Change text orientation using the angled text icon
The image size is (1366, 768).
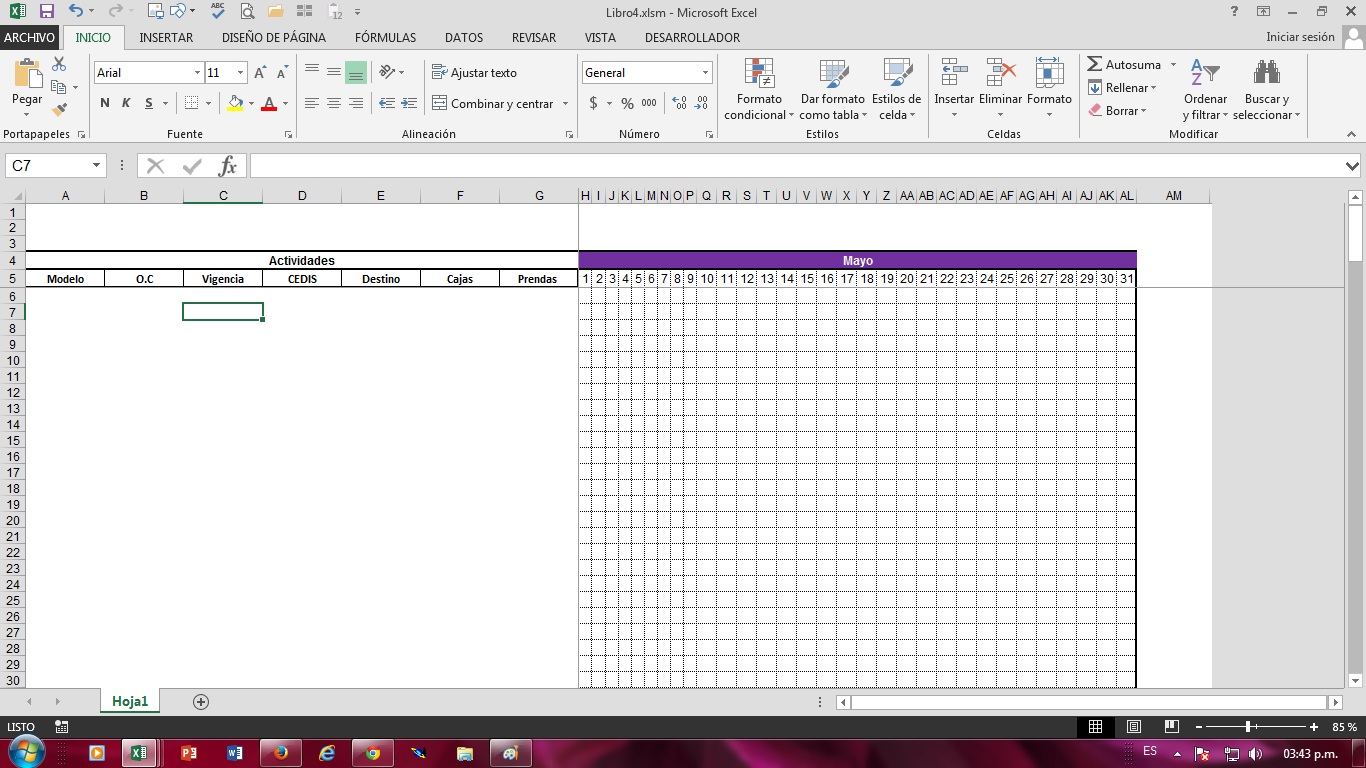pos(387,72)
